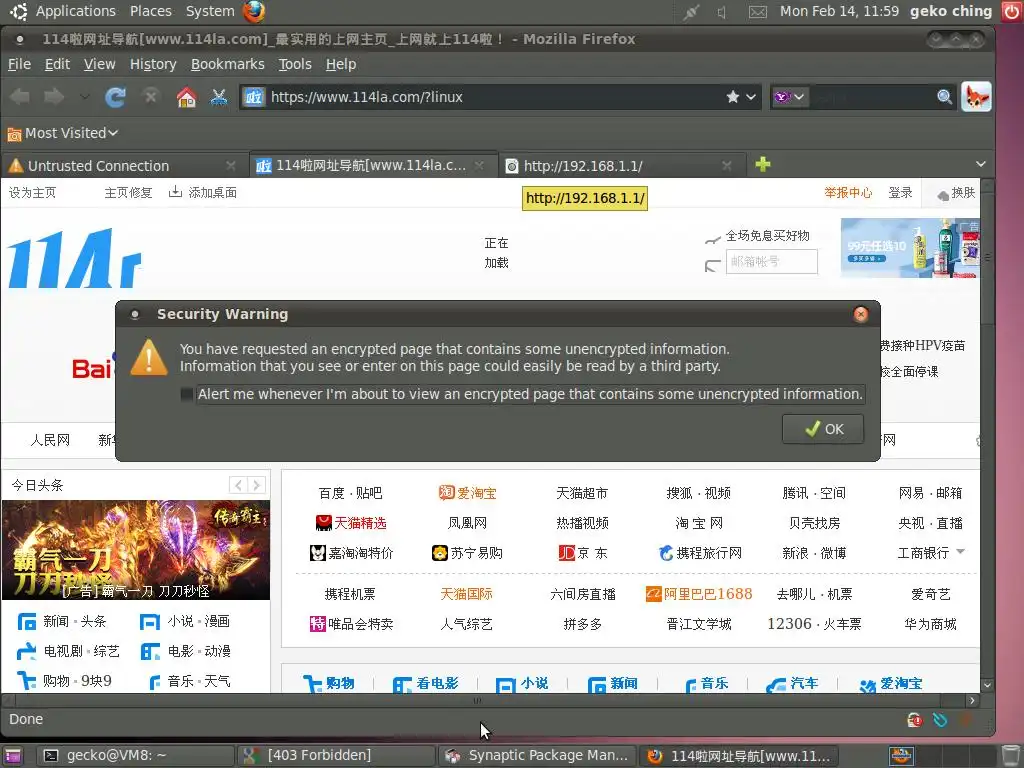Image resolution: width=1024 pixels, height=768 pixels.
Task: Click previous arrow in 今日头条 panel
Action: click(x=238, y=485)
